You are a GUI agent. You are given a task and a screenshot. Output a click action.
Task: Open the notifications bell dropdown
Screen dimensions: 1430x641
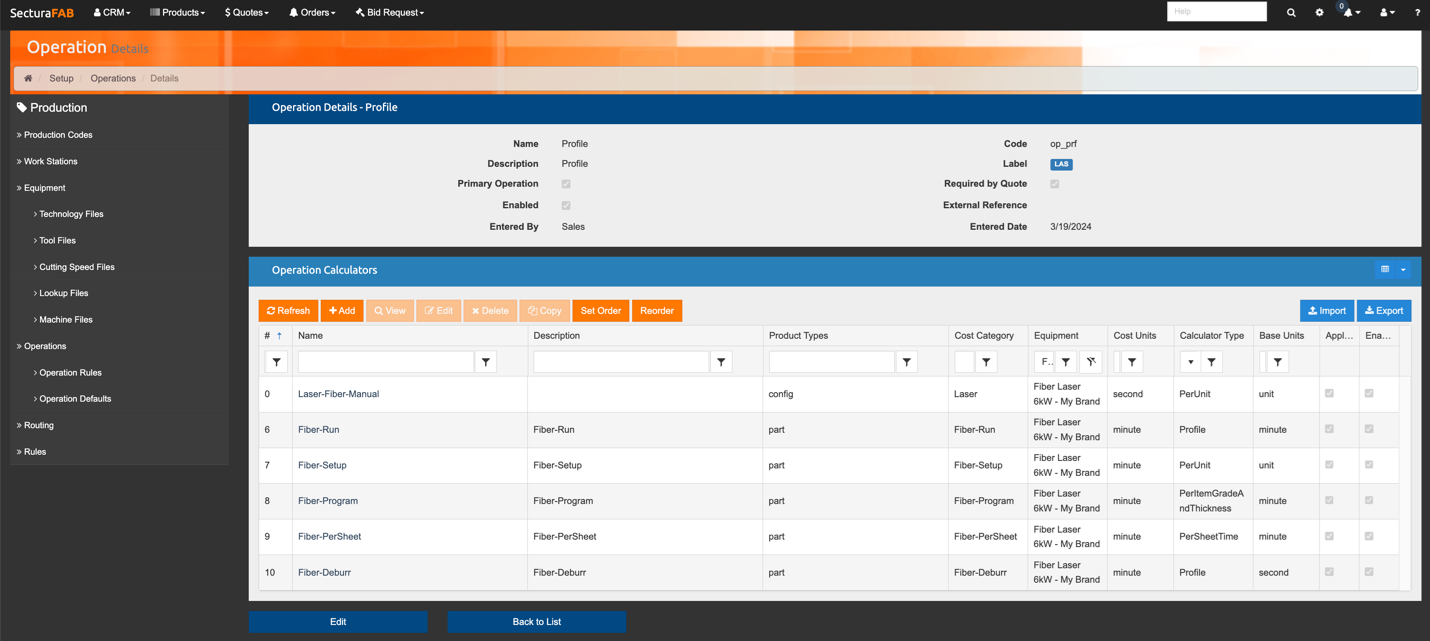1350,13
